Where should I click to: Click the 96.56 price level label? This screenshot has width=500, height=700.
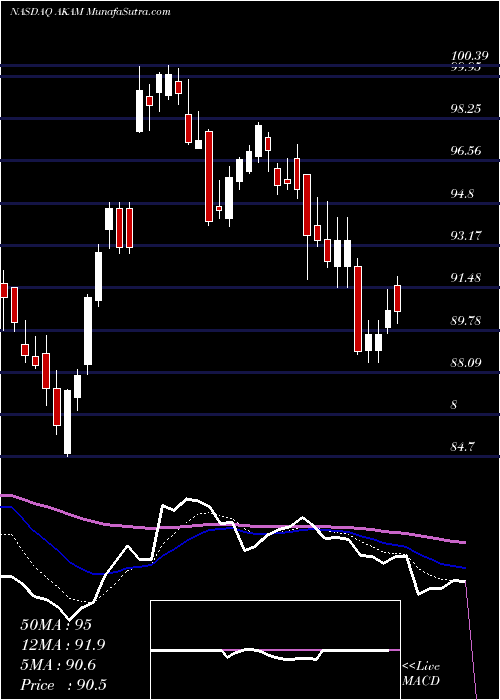coord(467,150)
